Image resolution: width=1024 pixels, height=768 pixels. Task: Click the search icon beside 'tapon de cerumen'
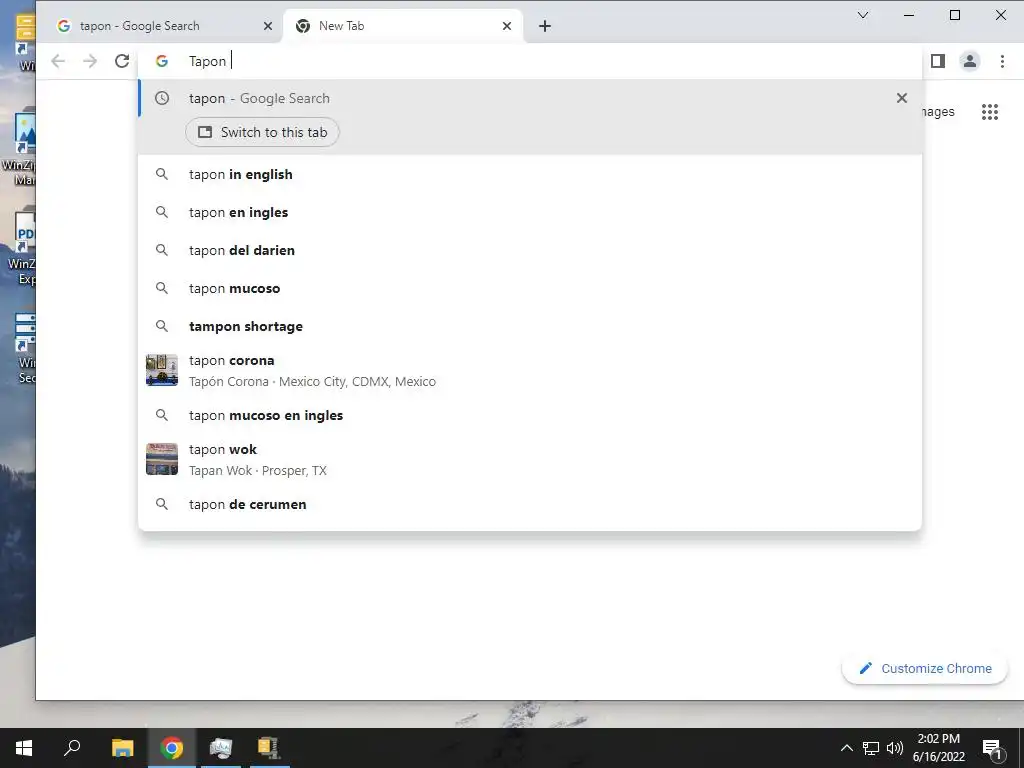click(x=162, y=504)
